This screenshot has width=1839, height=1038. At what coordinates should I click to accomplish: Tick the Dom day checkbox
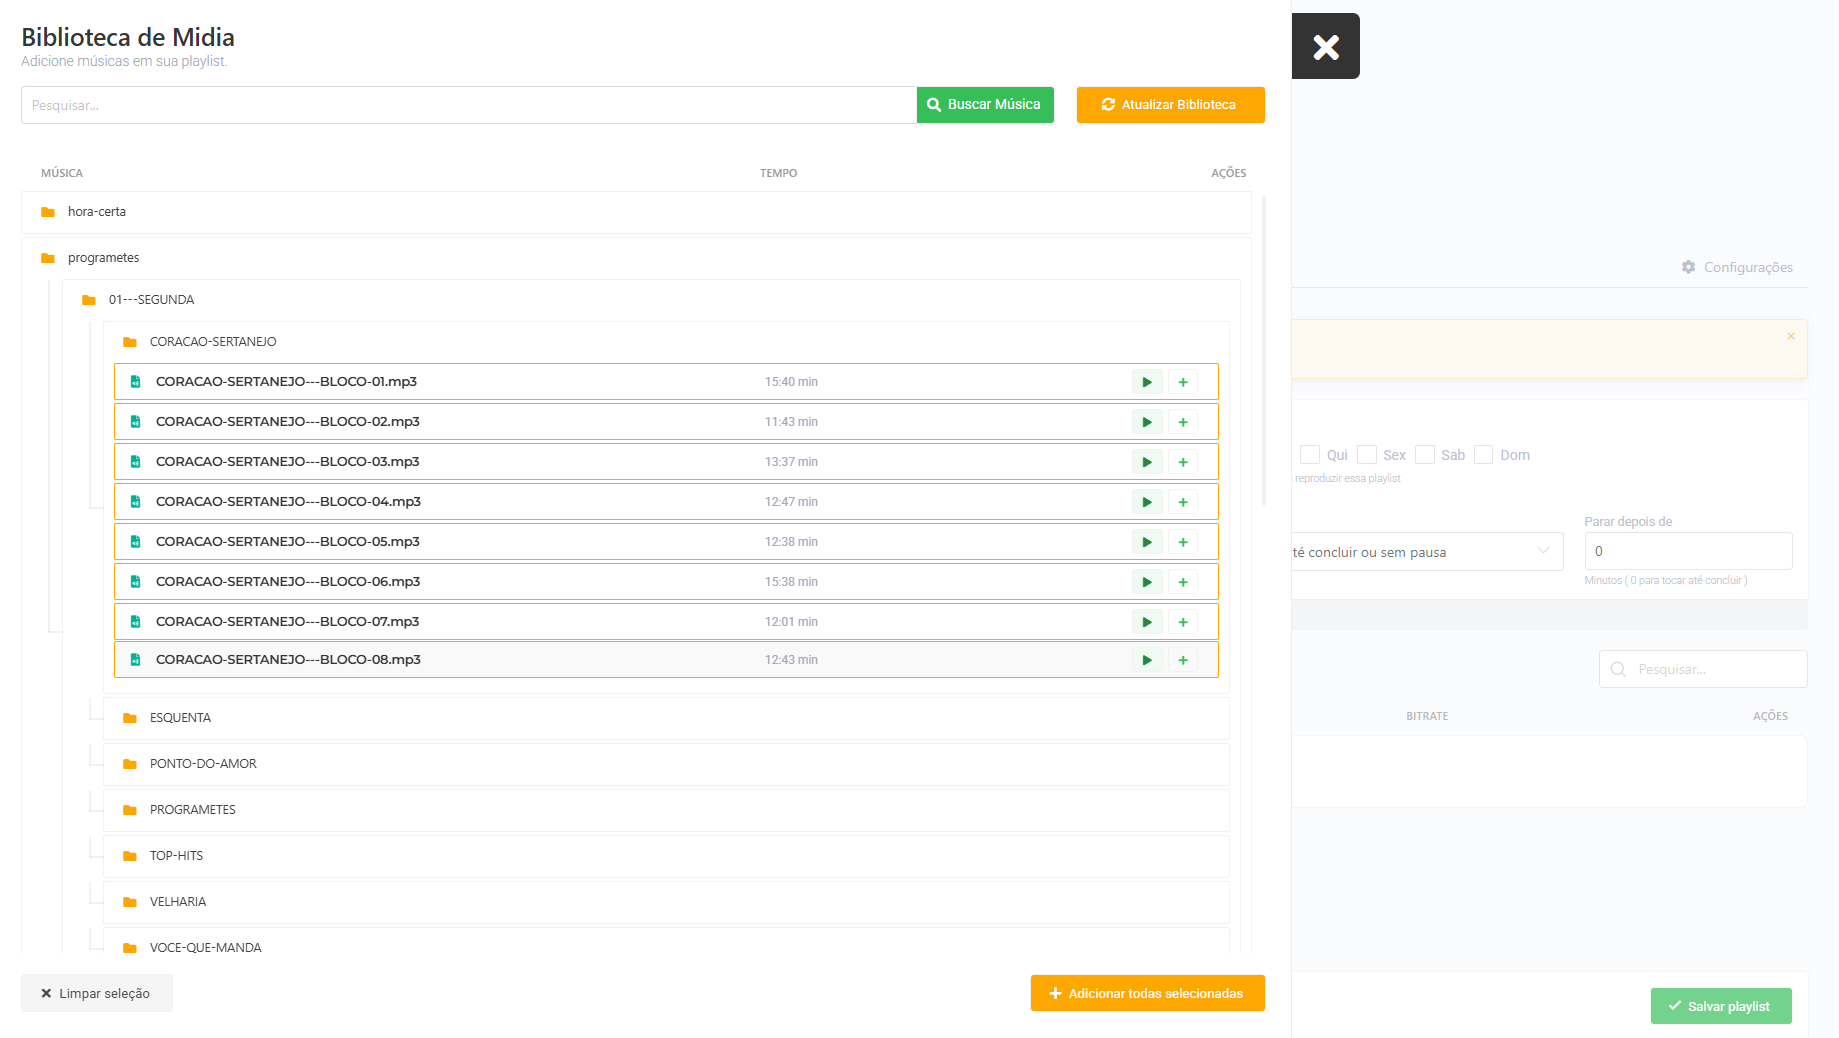point(1484,455)
